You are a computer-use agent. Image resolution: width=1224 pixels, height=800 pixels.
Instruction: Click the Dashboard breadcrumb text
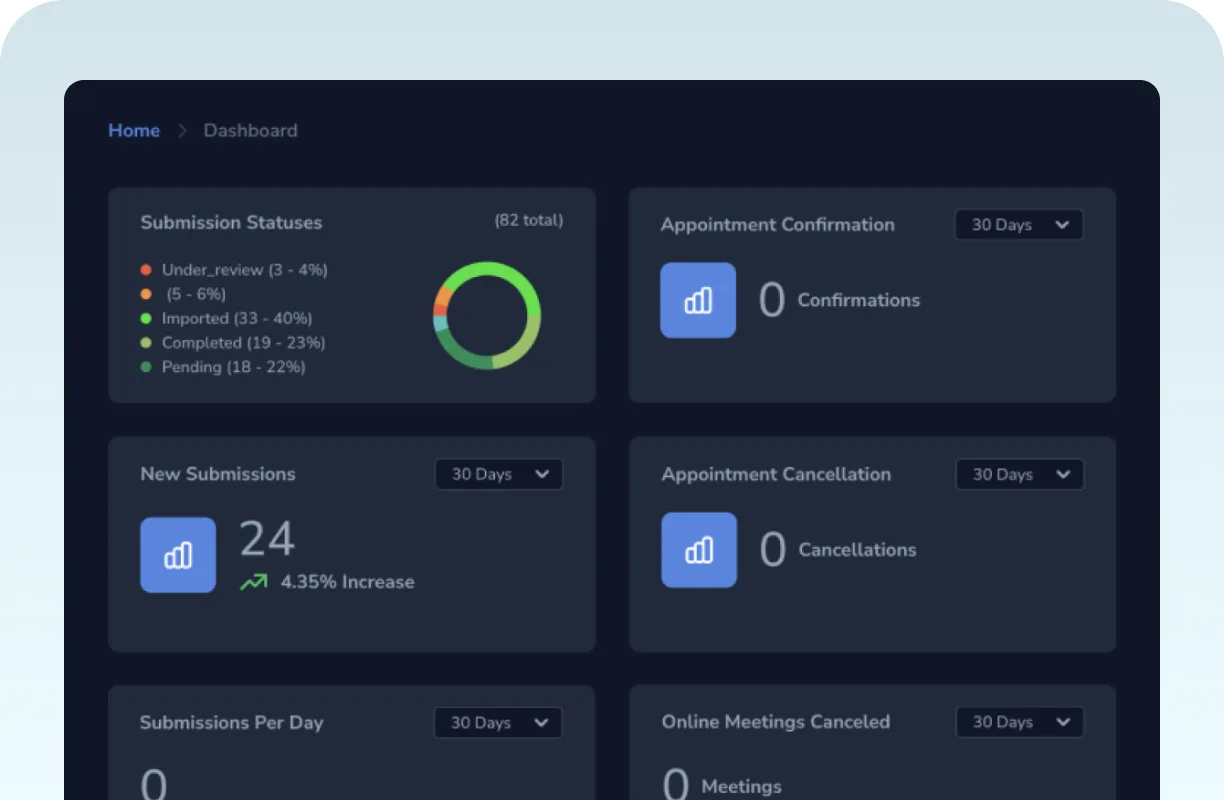click(250, 130)
